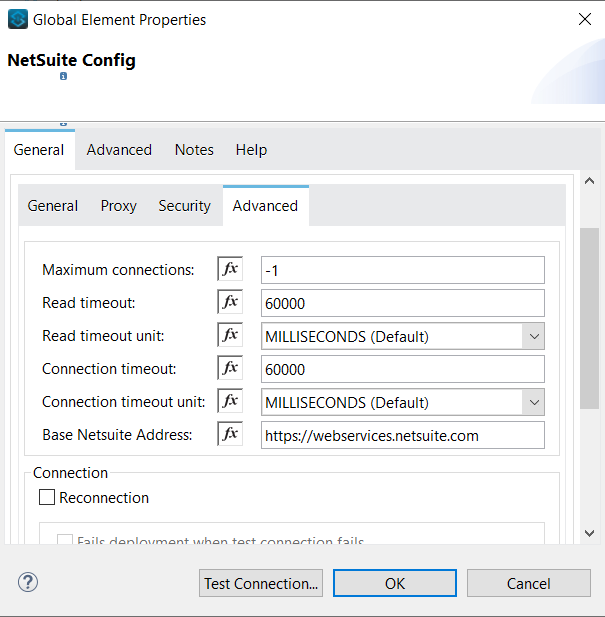Click fx button for Connection timeout unit
Screen dimensions: 605x617
(x=230, y=401)
